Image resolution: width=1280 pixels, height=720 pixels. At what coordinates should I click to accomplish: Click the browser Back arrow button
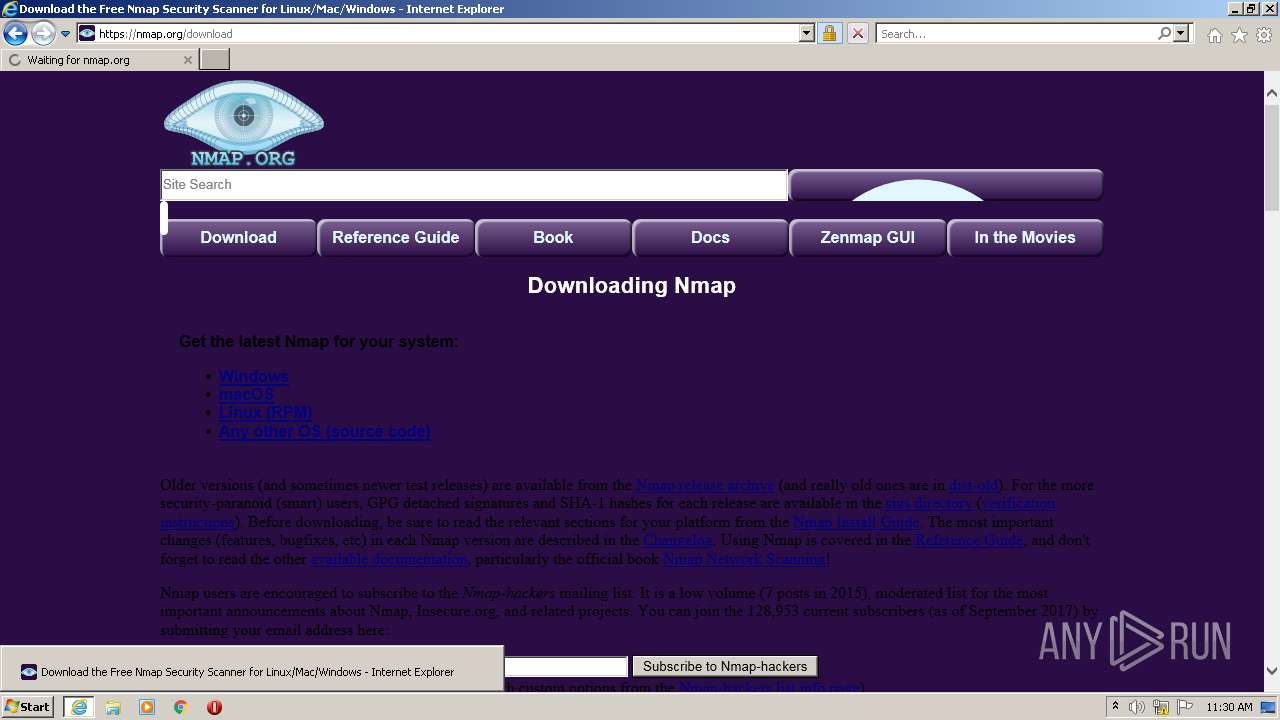tap(15, 34)
